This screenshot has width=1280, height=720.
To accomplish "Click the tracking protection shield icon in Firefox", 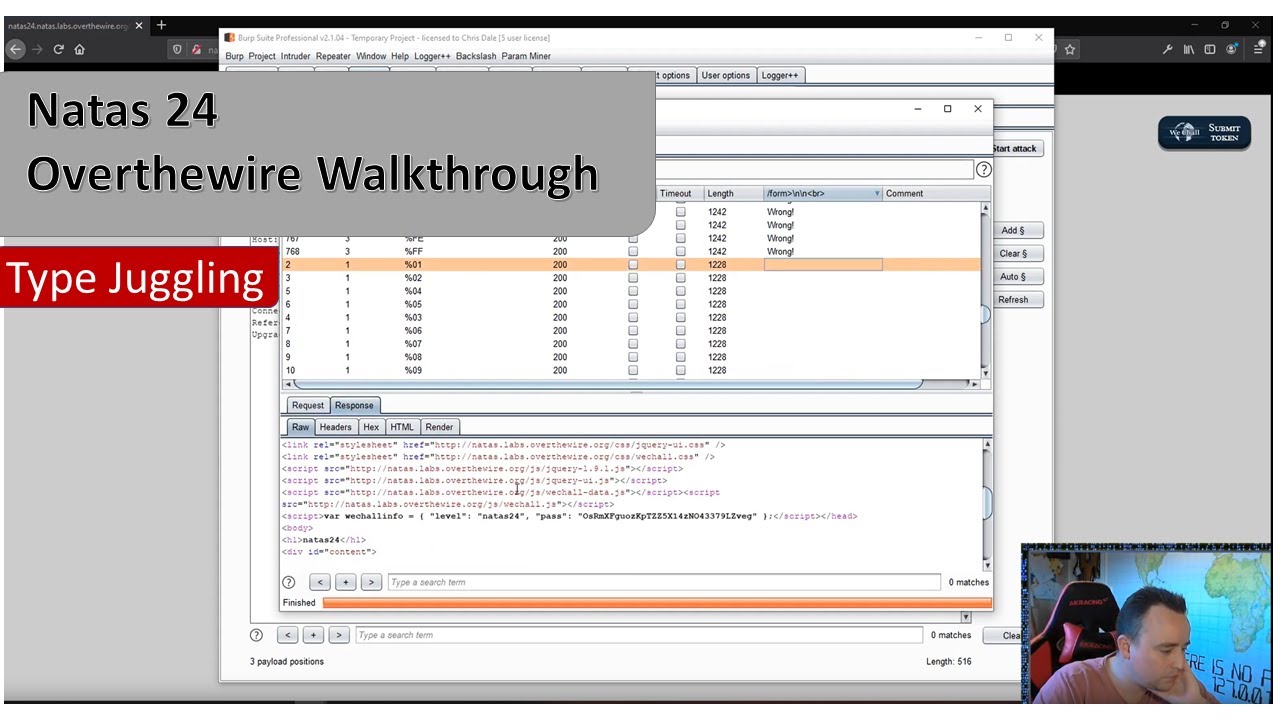I will tap(178, 49).
